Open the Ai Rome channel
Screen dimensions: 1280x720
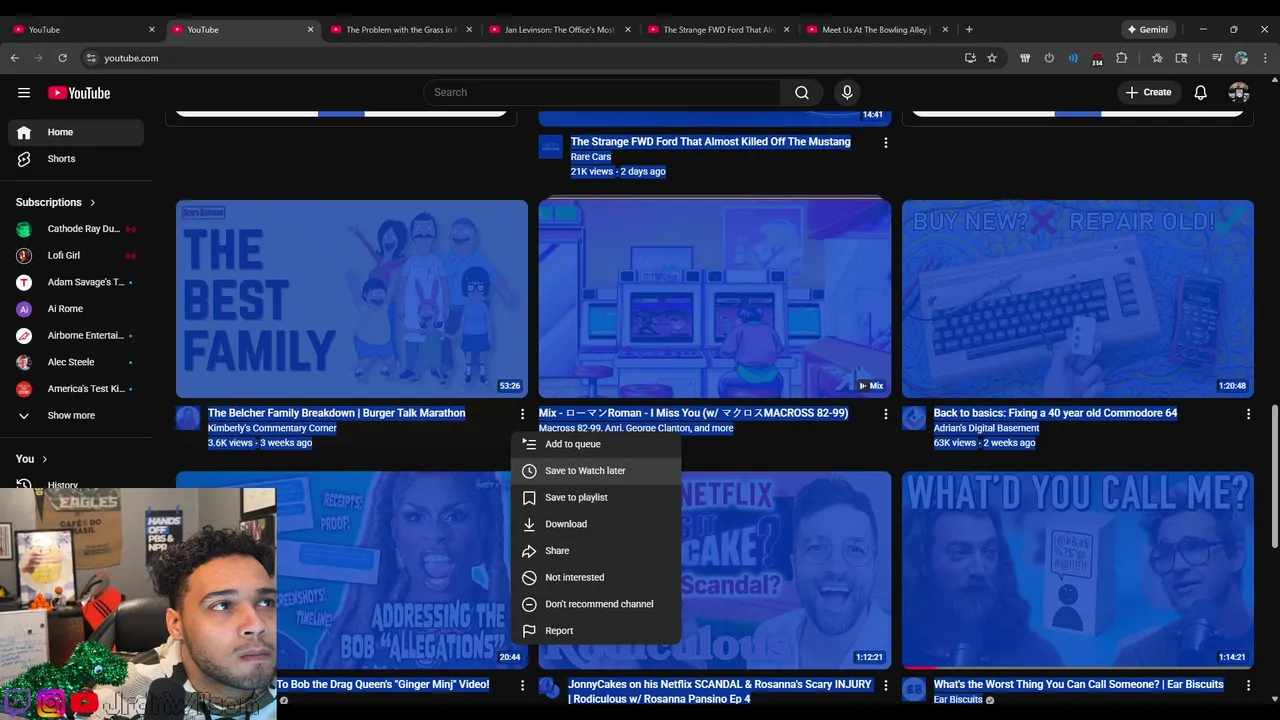(x=76, y=309)
